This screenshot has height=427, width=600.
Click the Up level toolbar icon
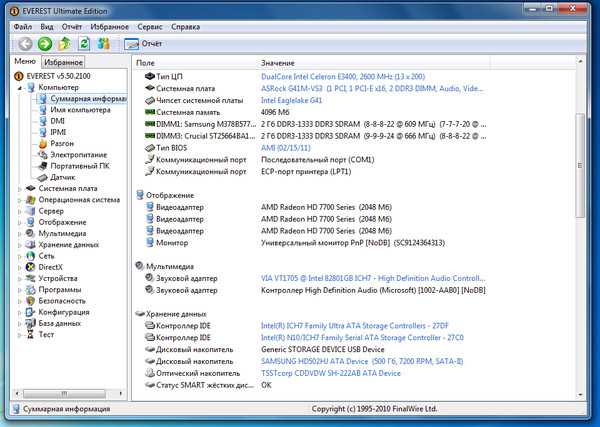coord(65,44)
